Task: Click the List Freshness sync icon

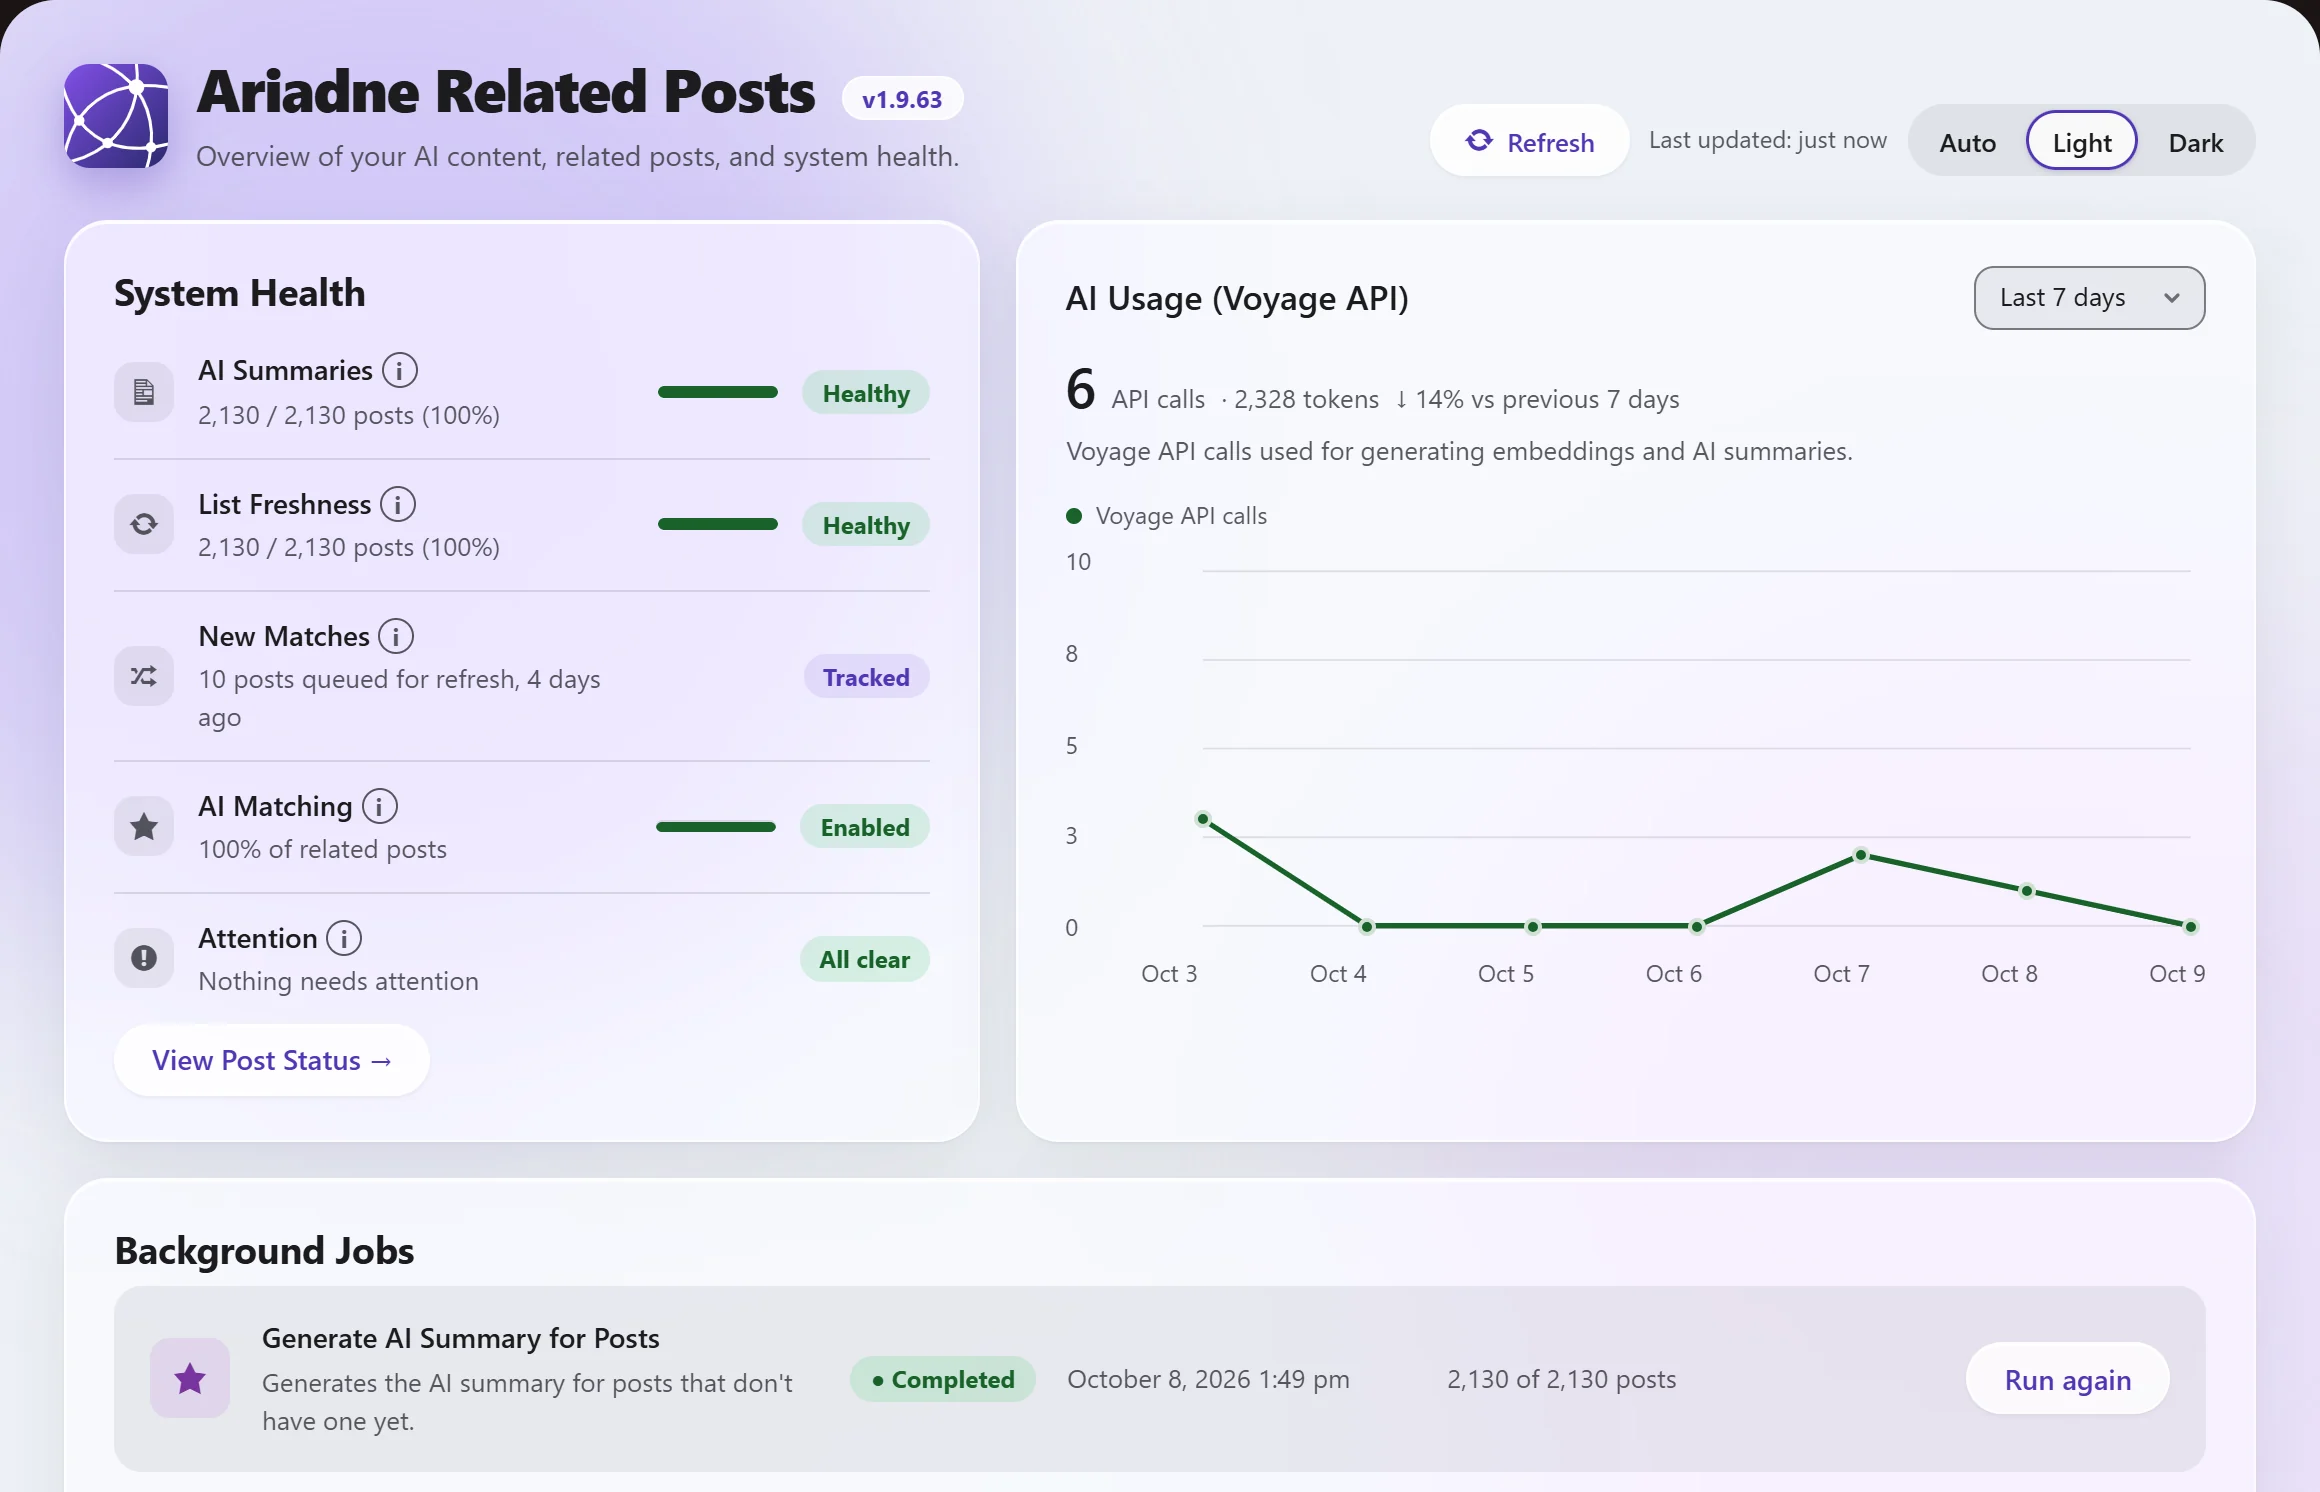Action: [x=144, y=524]
